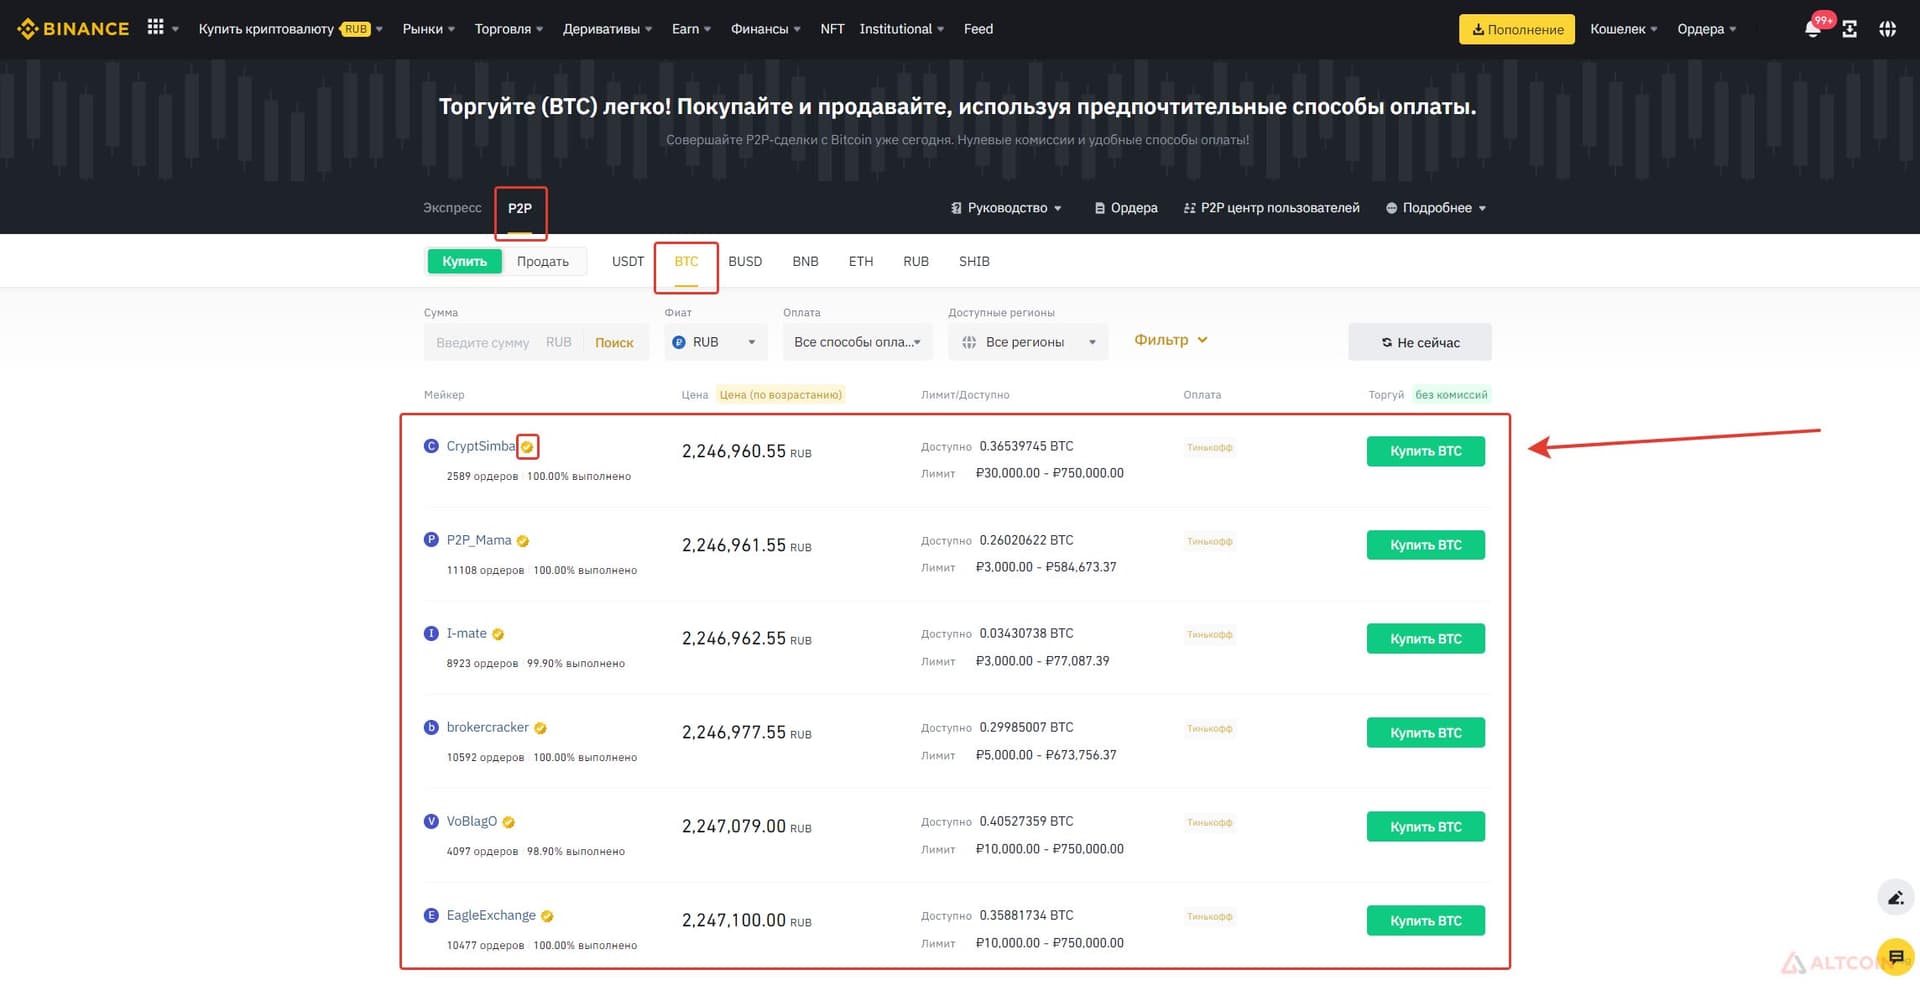Click the I-mate verified badge

coord(498,634)
